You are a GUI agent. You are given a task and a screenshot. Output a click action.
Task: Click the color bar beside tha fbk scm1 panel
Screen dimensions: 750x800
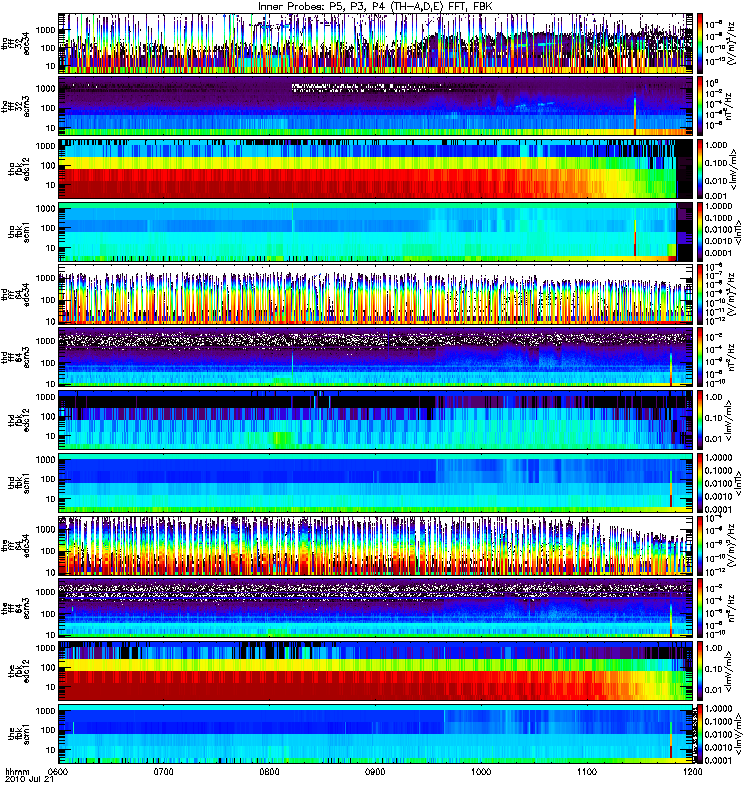[700, 232]
